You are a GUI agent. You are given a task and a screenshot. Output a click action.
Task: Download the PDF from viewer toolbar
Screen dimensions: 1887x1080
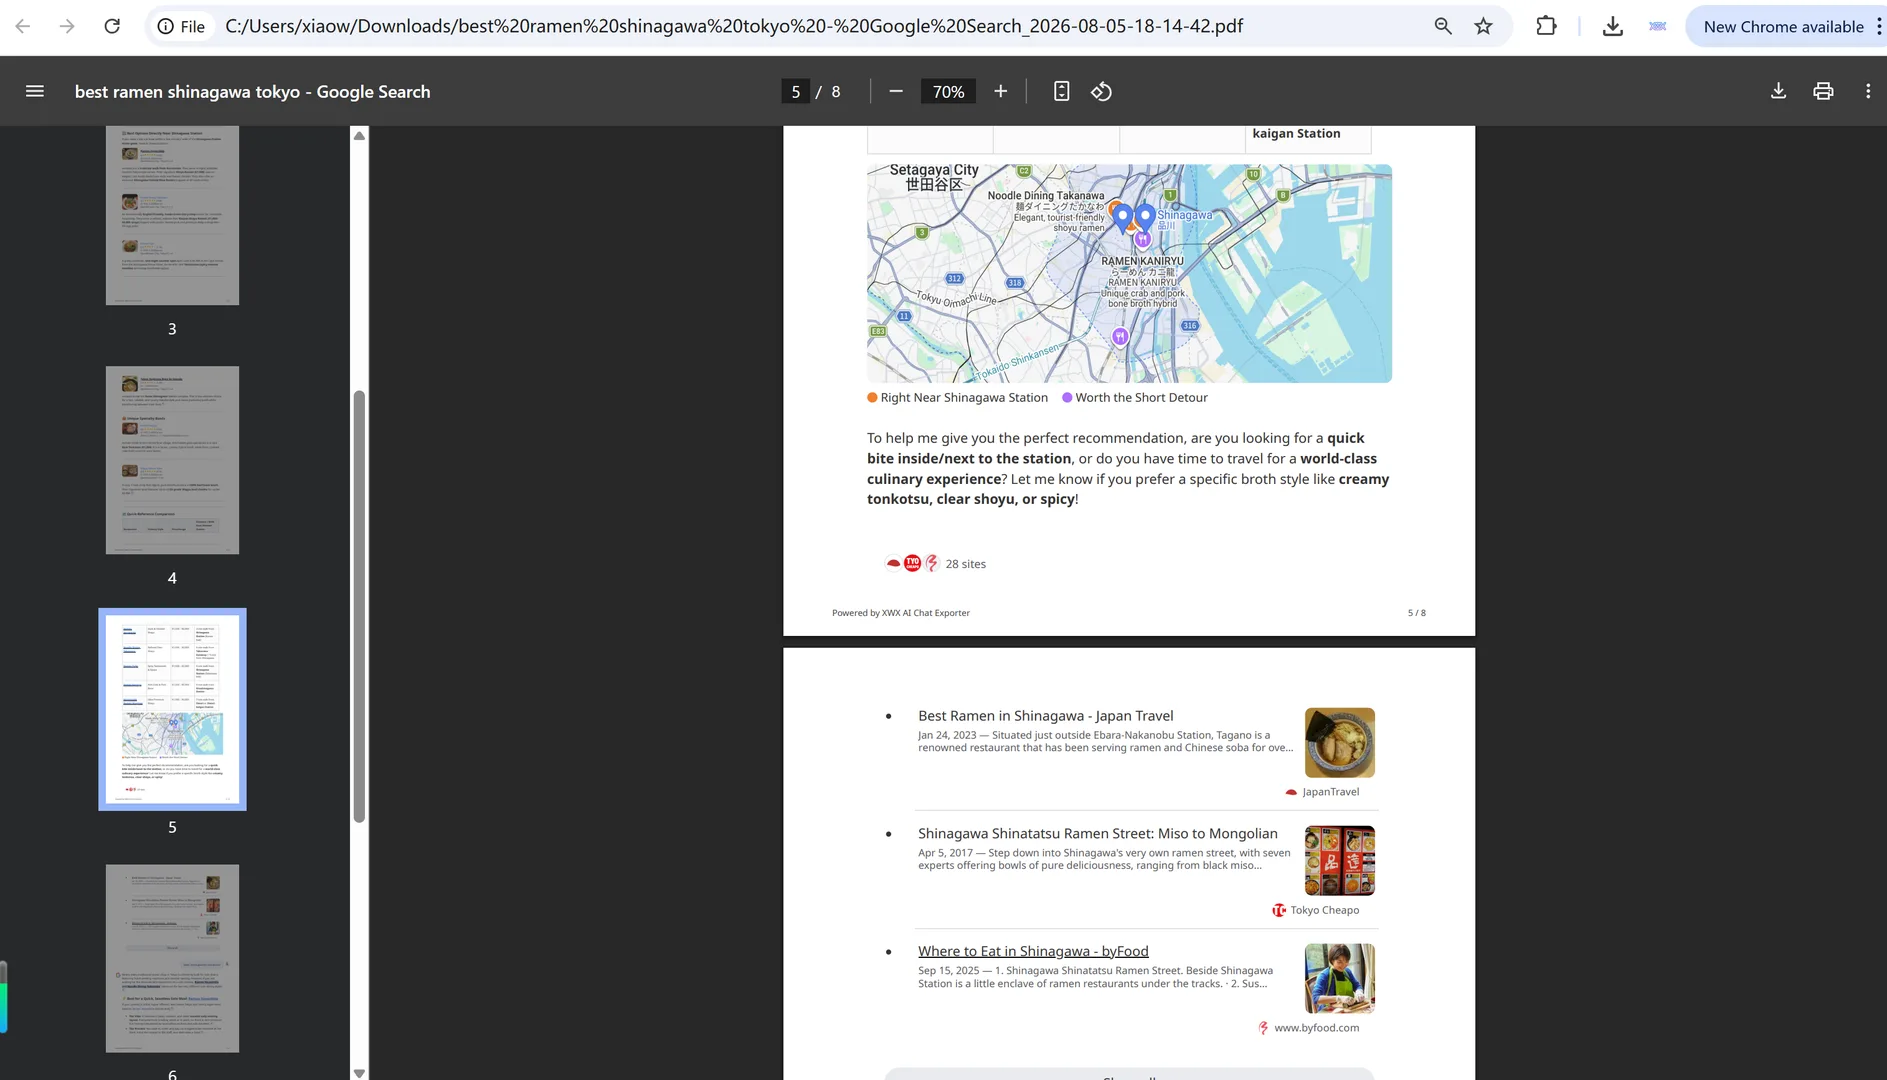1778,91
